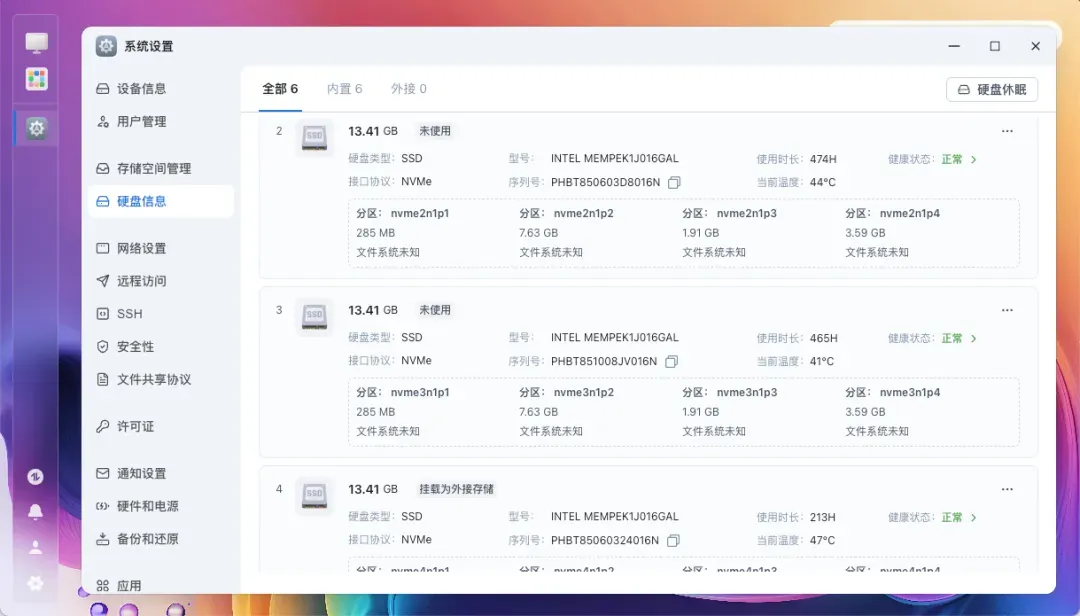The height and width of the screenshot is (616, 1080).
Task: Click disk 3 SSD drive thumbnail
Action: [x=314, y=316]
